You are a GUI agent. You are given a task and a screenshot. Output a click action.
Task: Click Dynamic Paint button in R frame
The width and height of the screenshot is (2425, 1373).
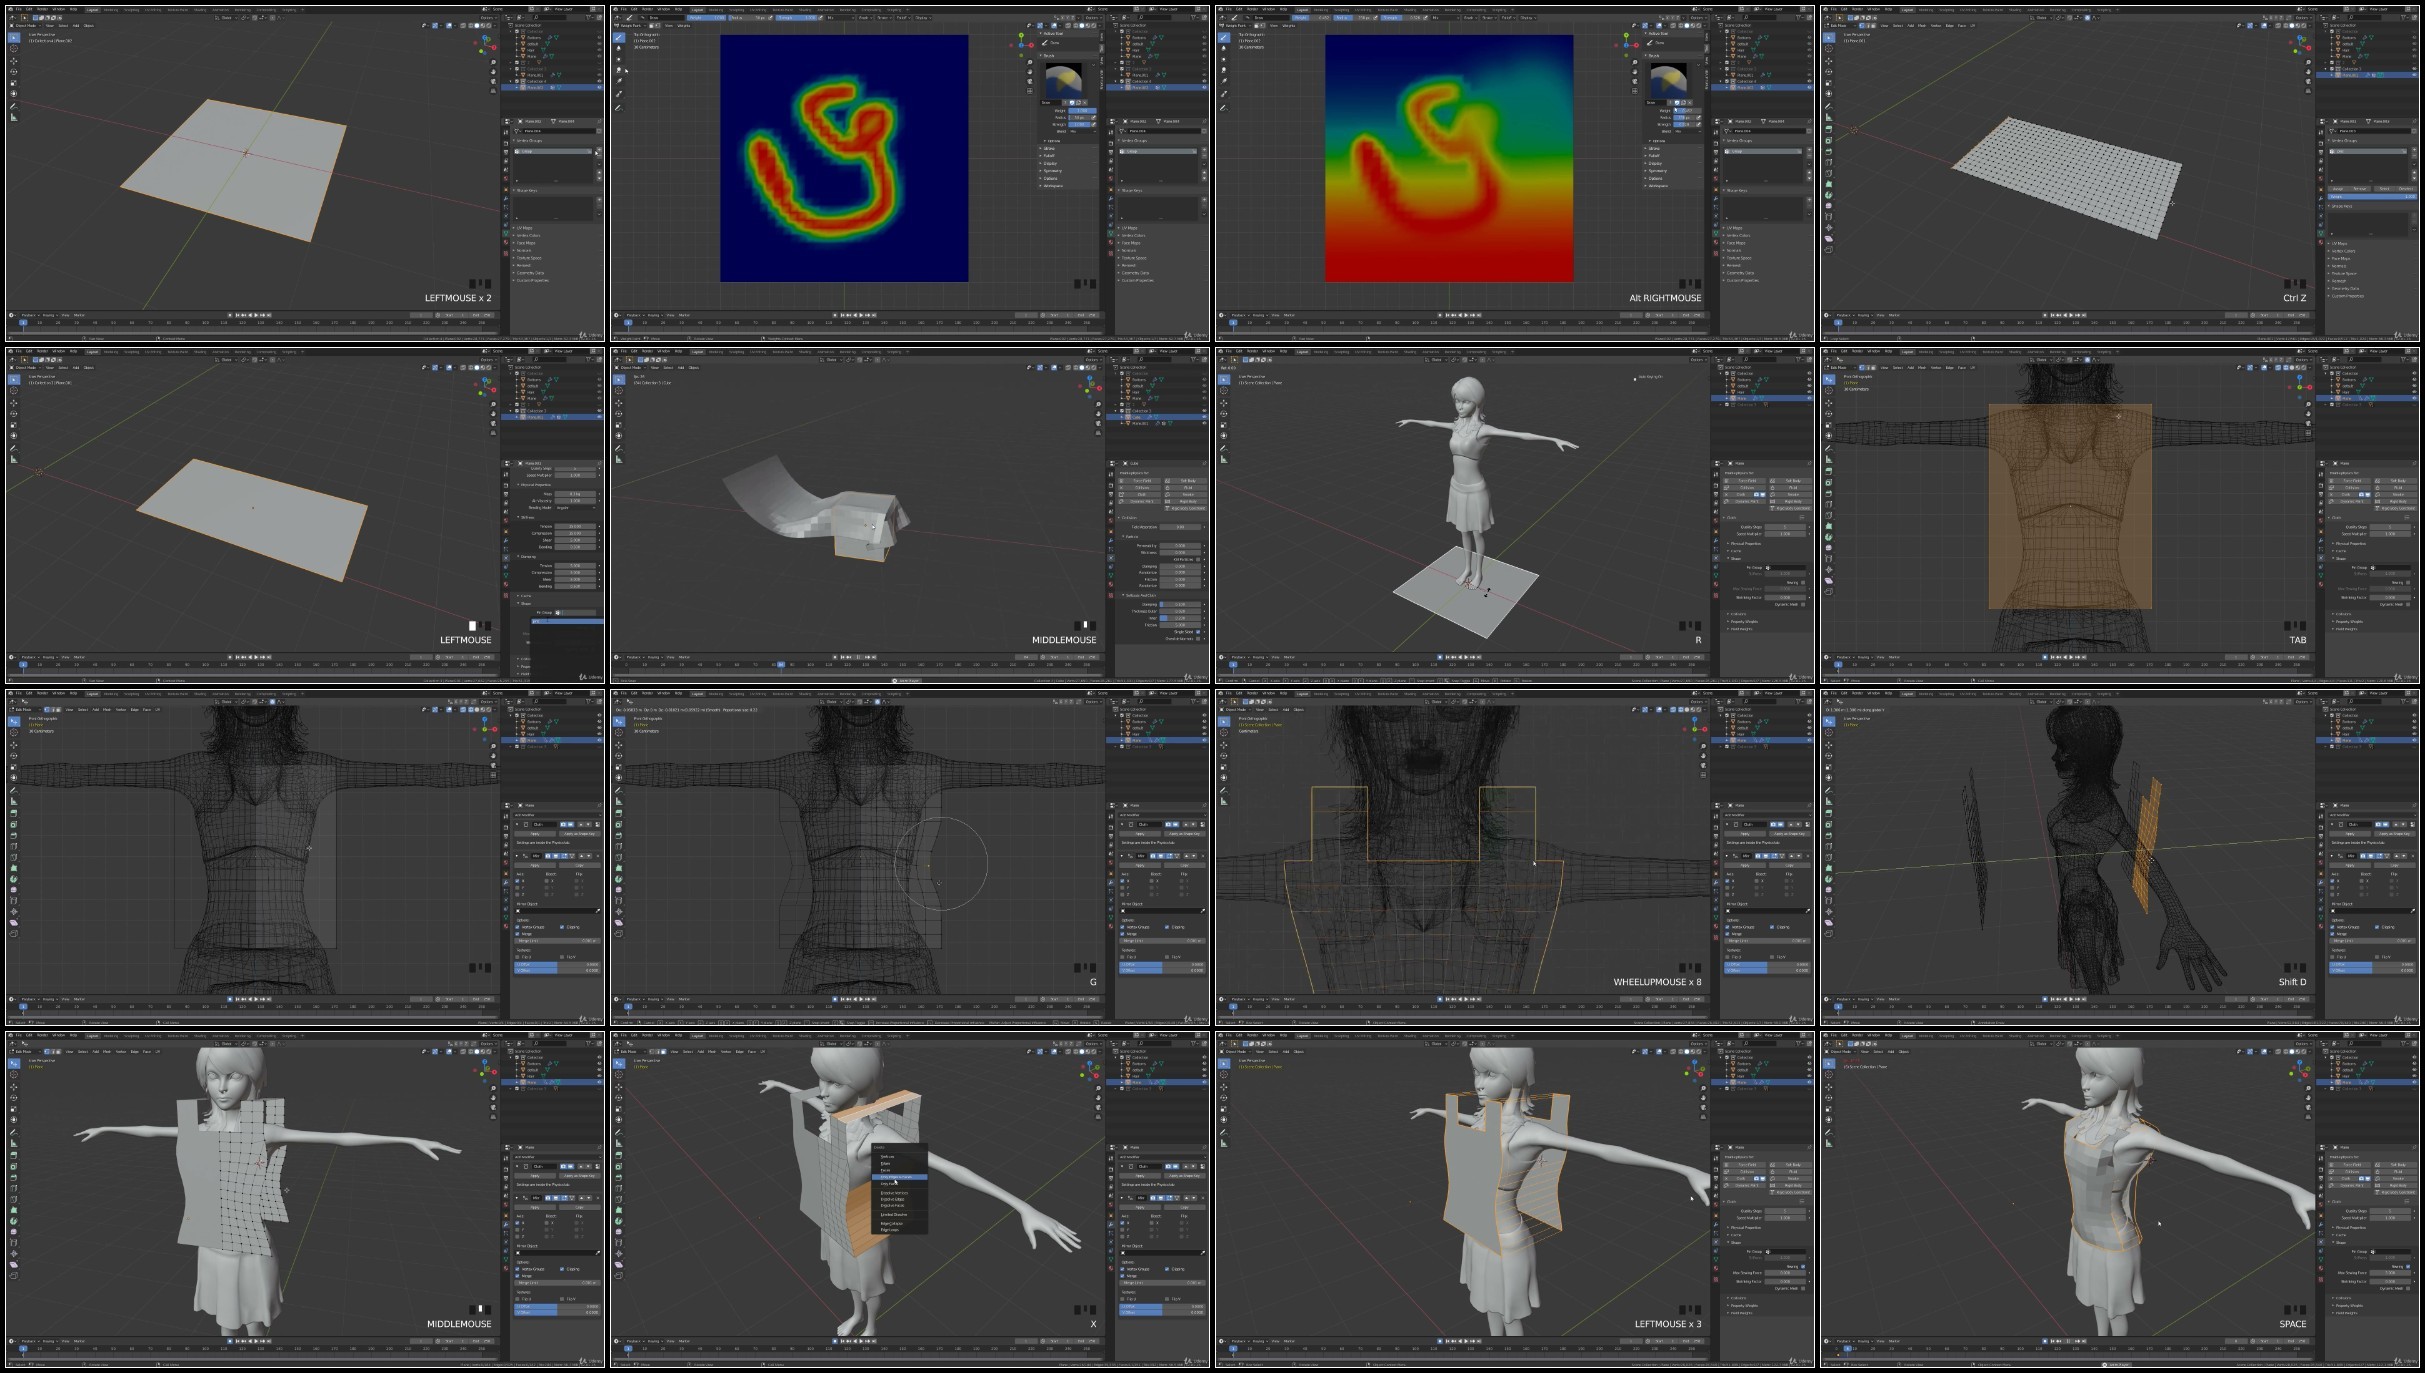(x=1744, y=501)
